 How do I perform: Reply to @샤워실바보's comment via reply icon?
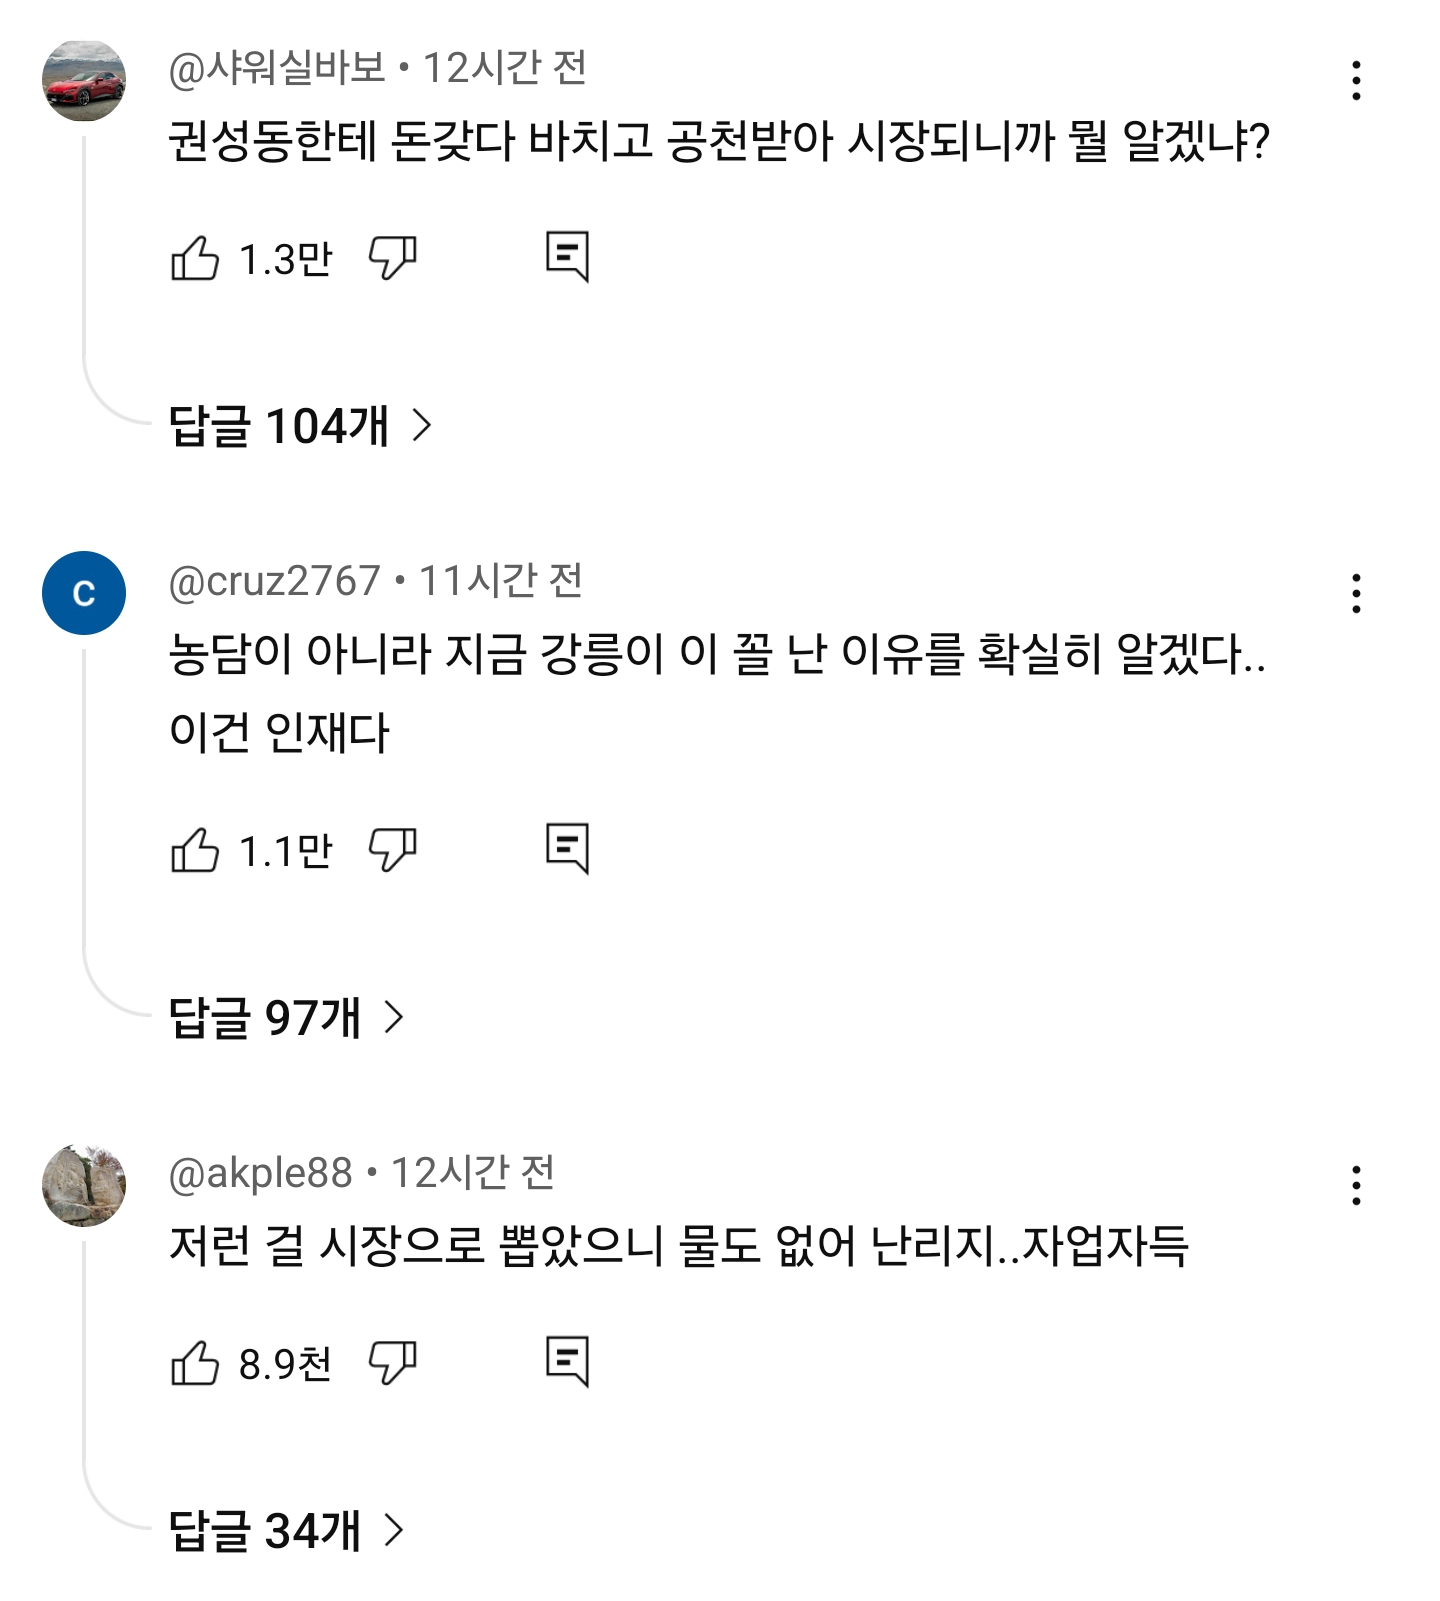567,257
